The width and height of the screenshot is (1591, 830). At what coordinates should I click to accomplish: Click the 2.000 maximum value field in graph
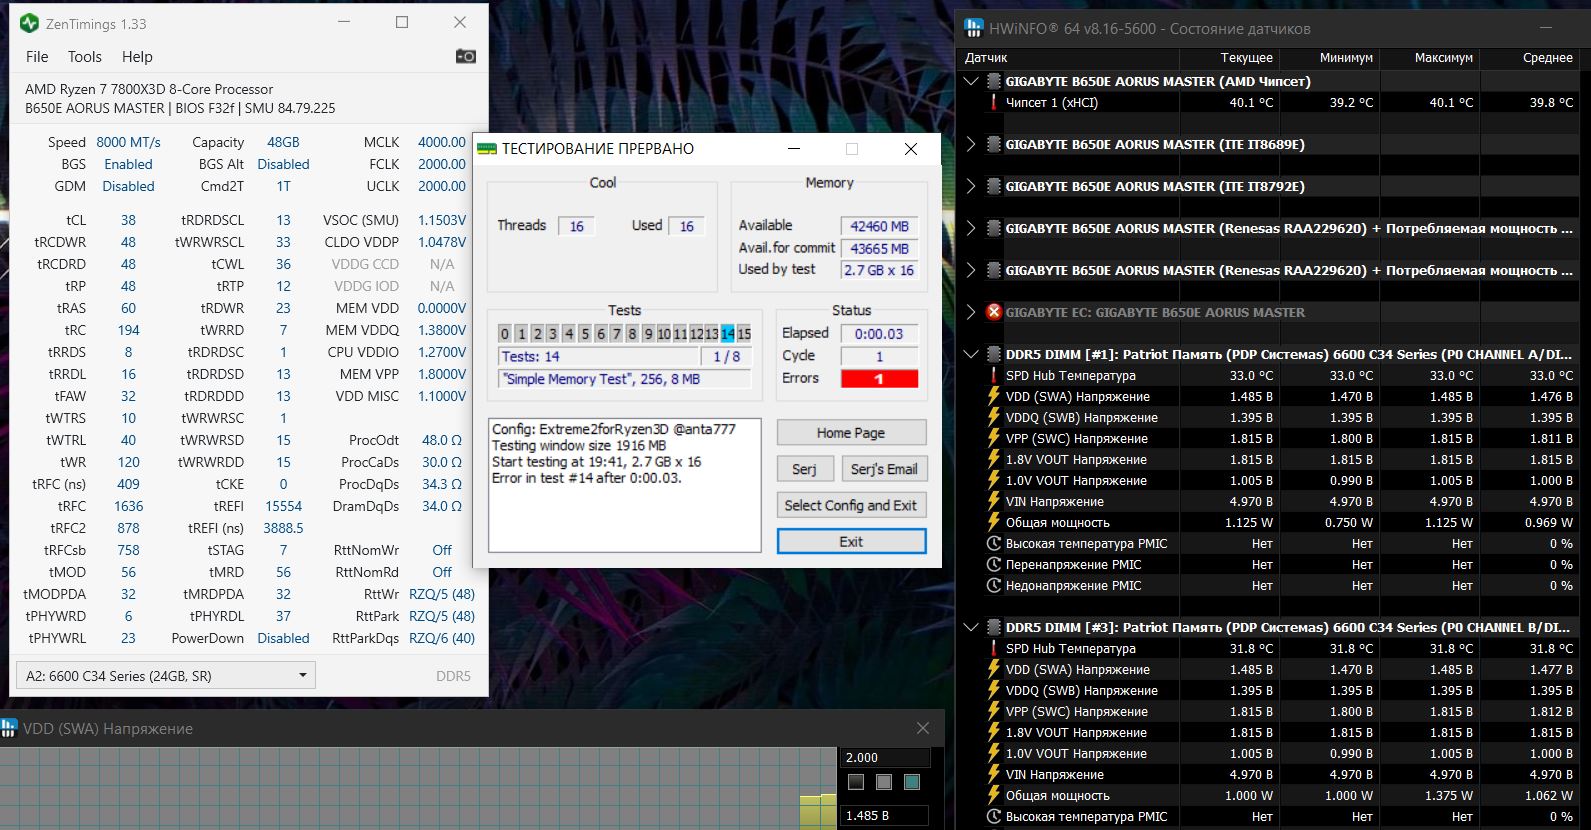[x=886, y=757]
